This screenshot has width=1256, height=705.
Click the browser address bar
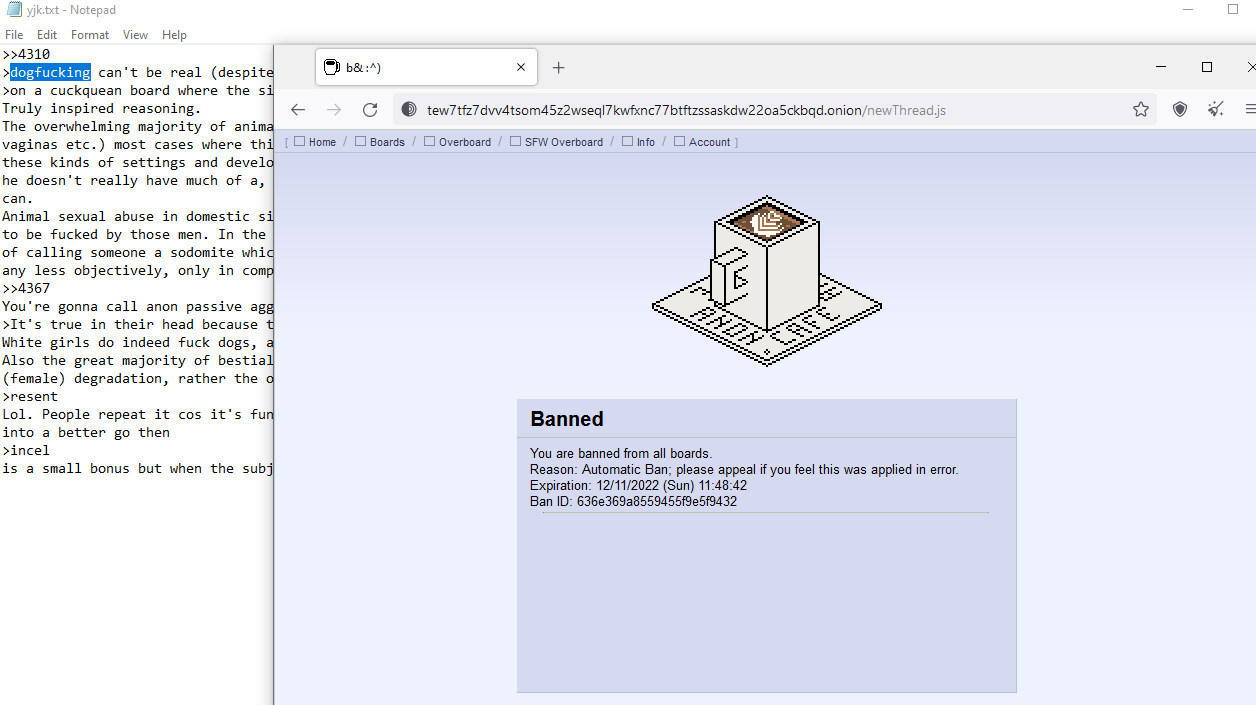(775, 110)
